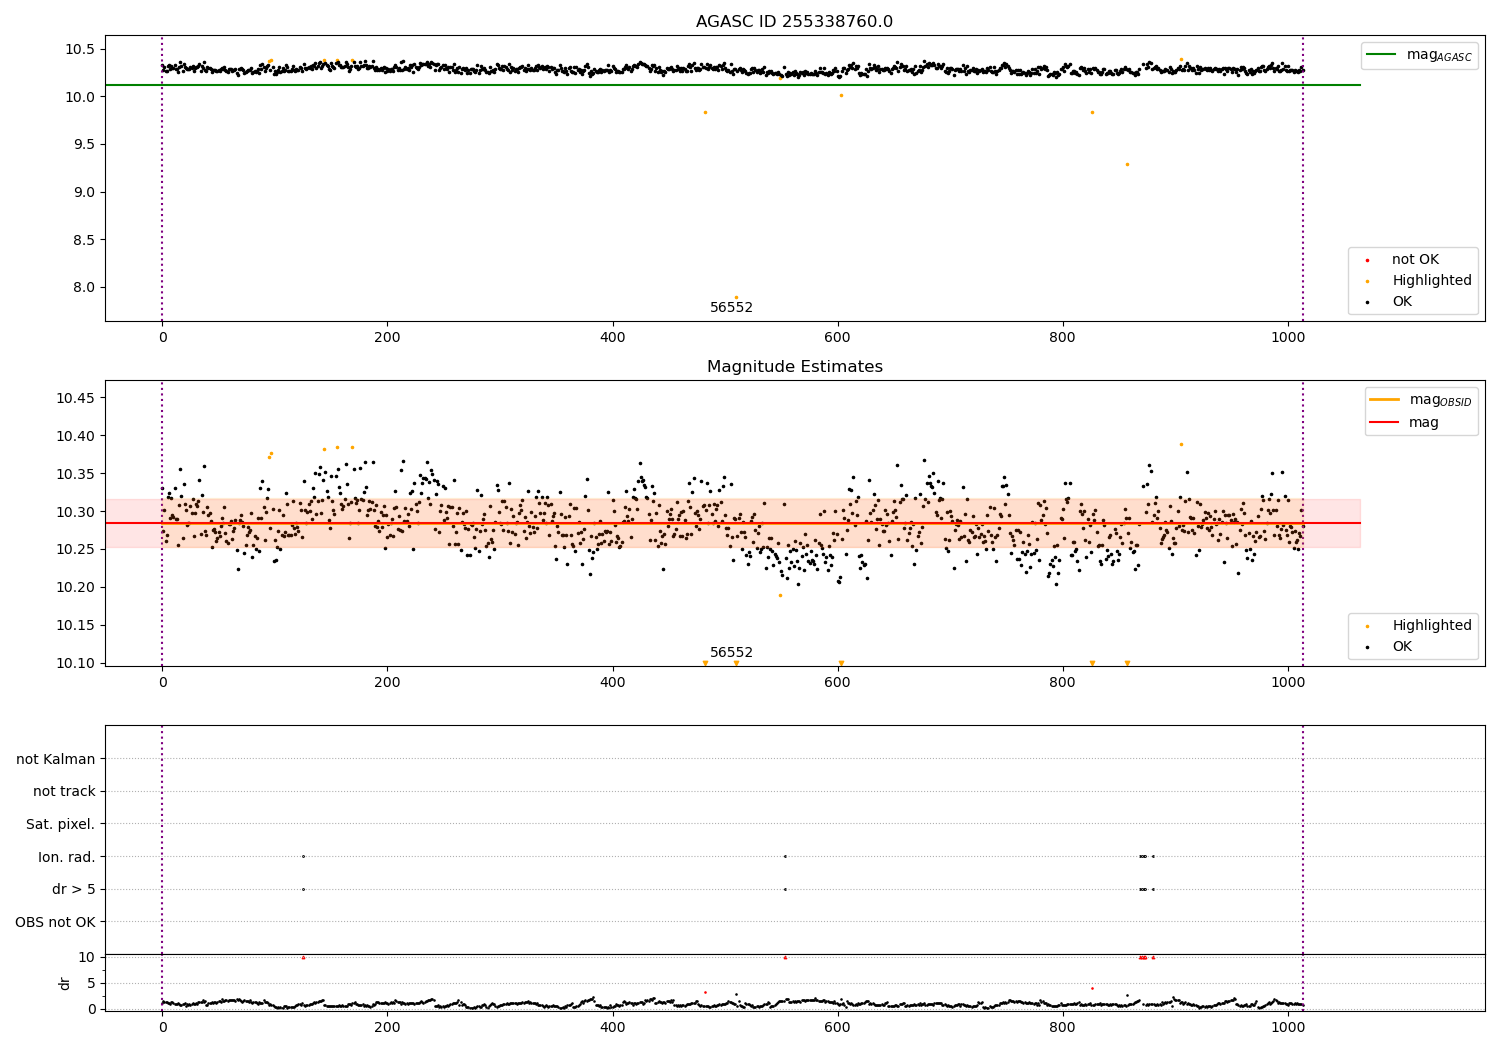
Task: Click the highest orange point near x 900 in Magnitude Estimates
Action: coord(1181,444)
